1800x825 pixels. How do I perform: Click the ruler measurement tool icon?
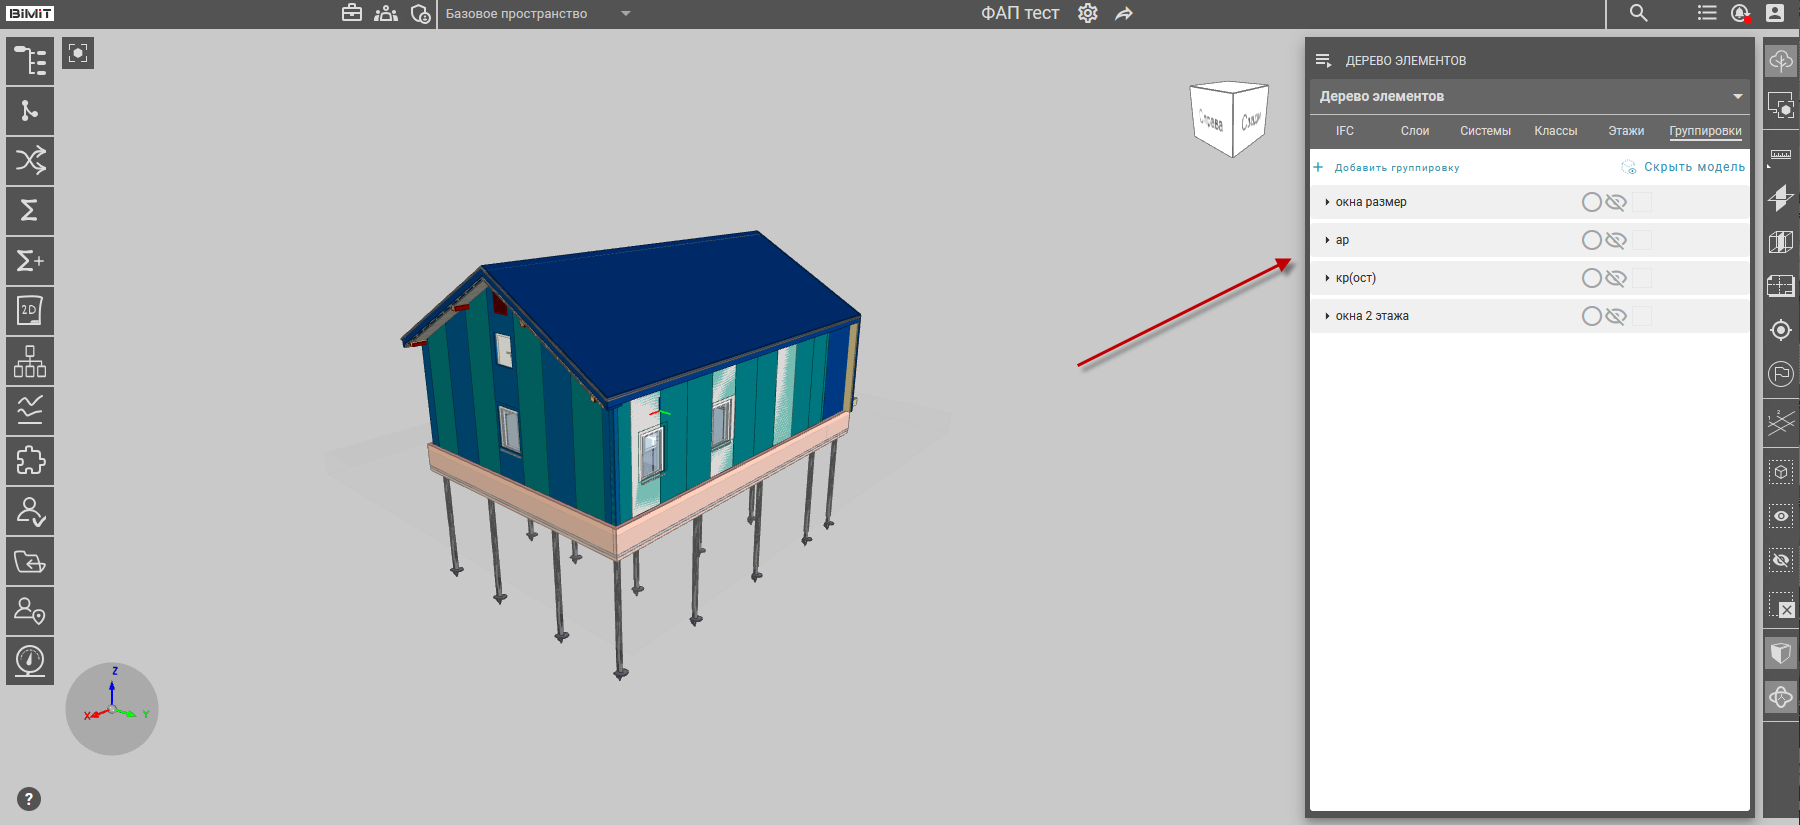tap(1781, 155)
